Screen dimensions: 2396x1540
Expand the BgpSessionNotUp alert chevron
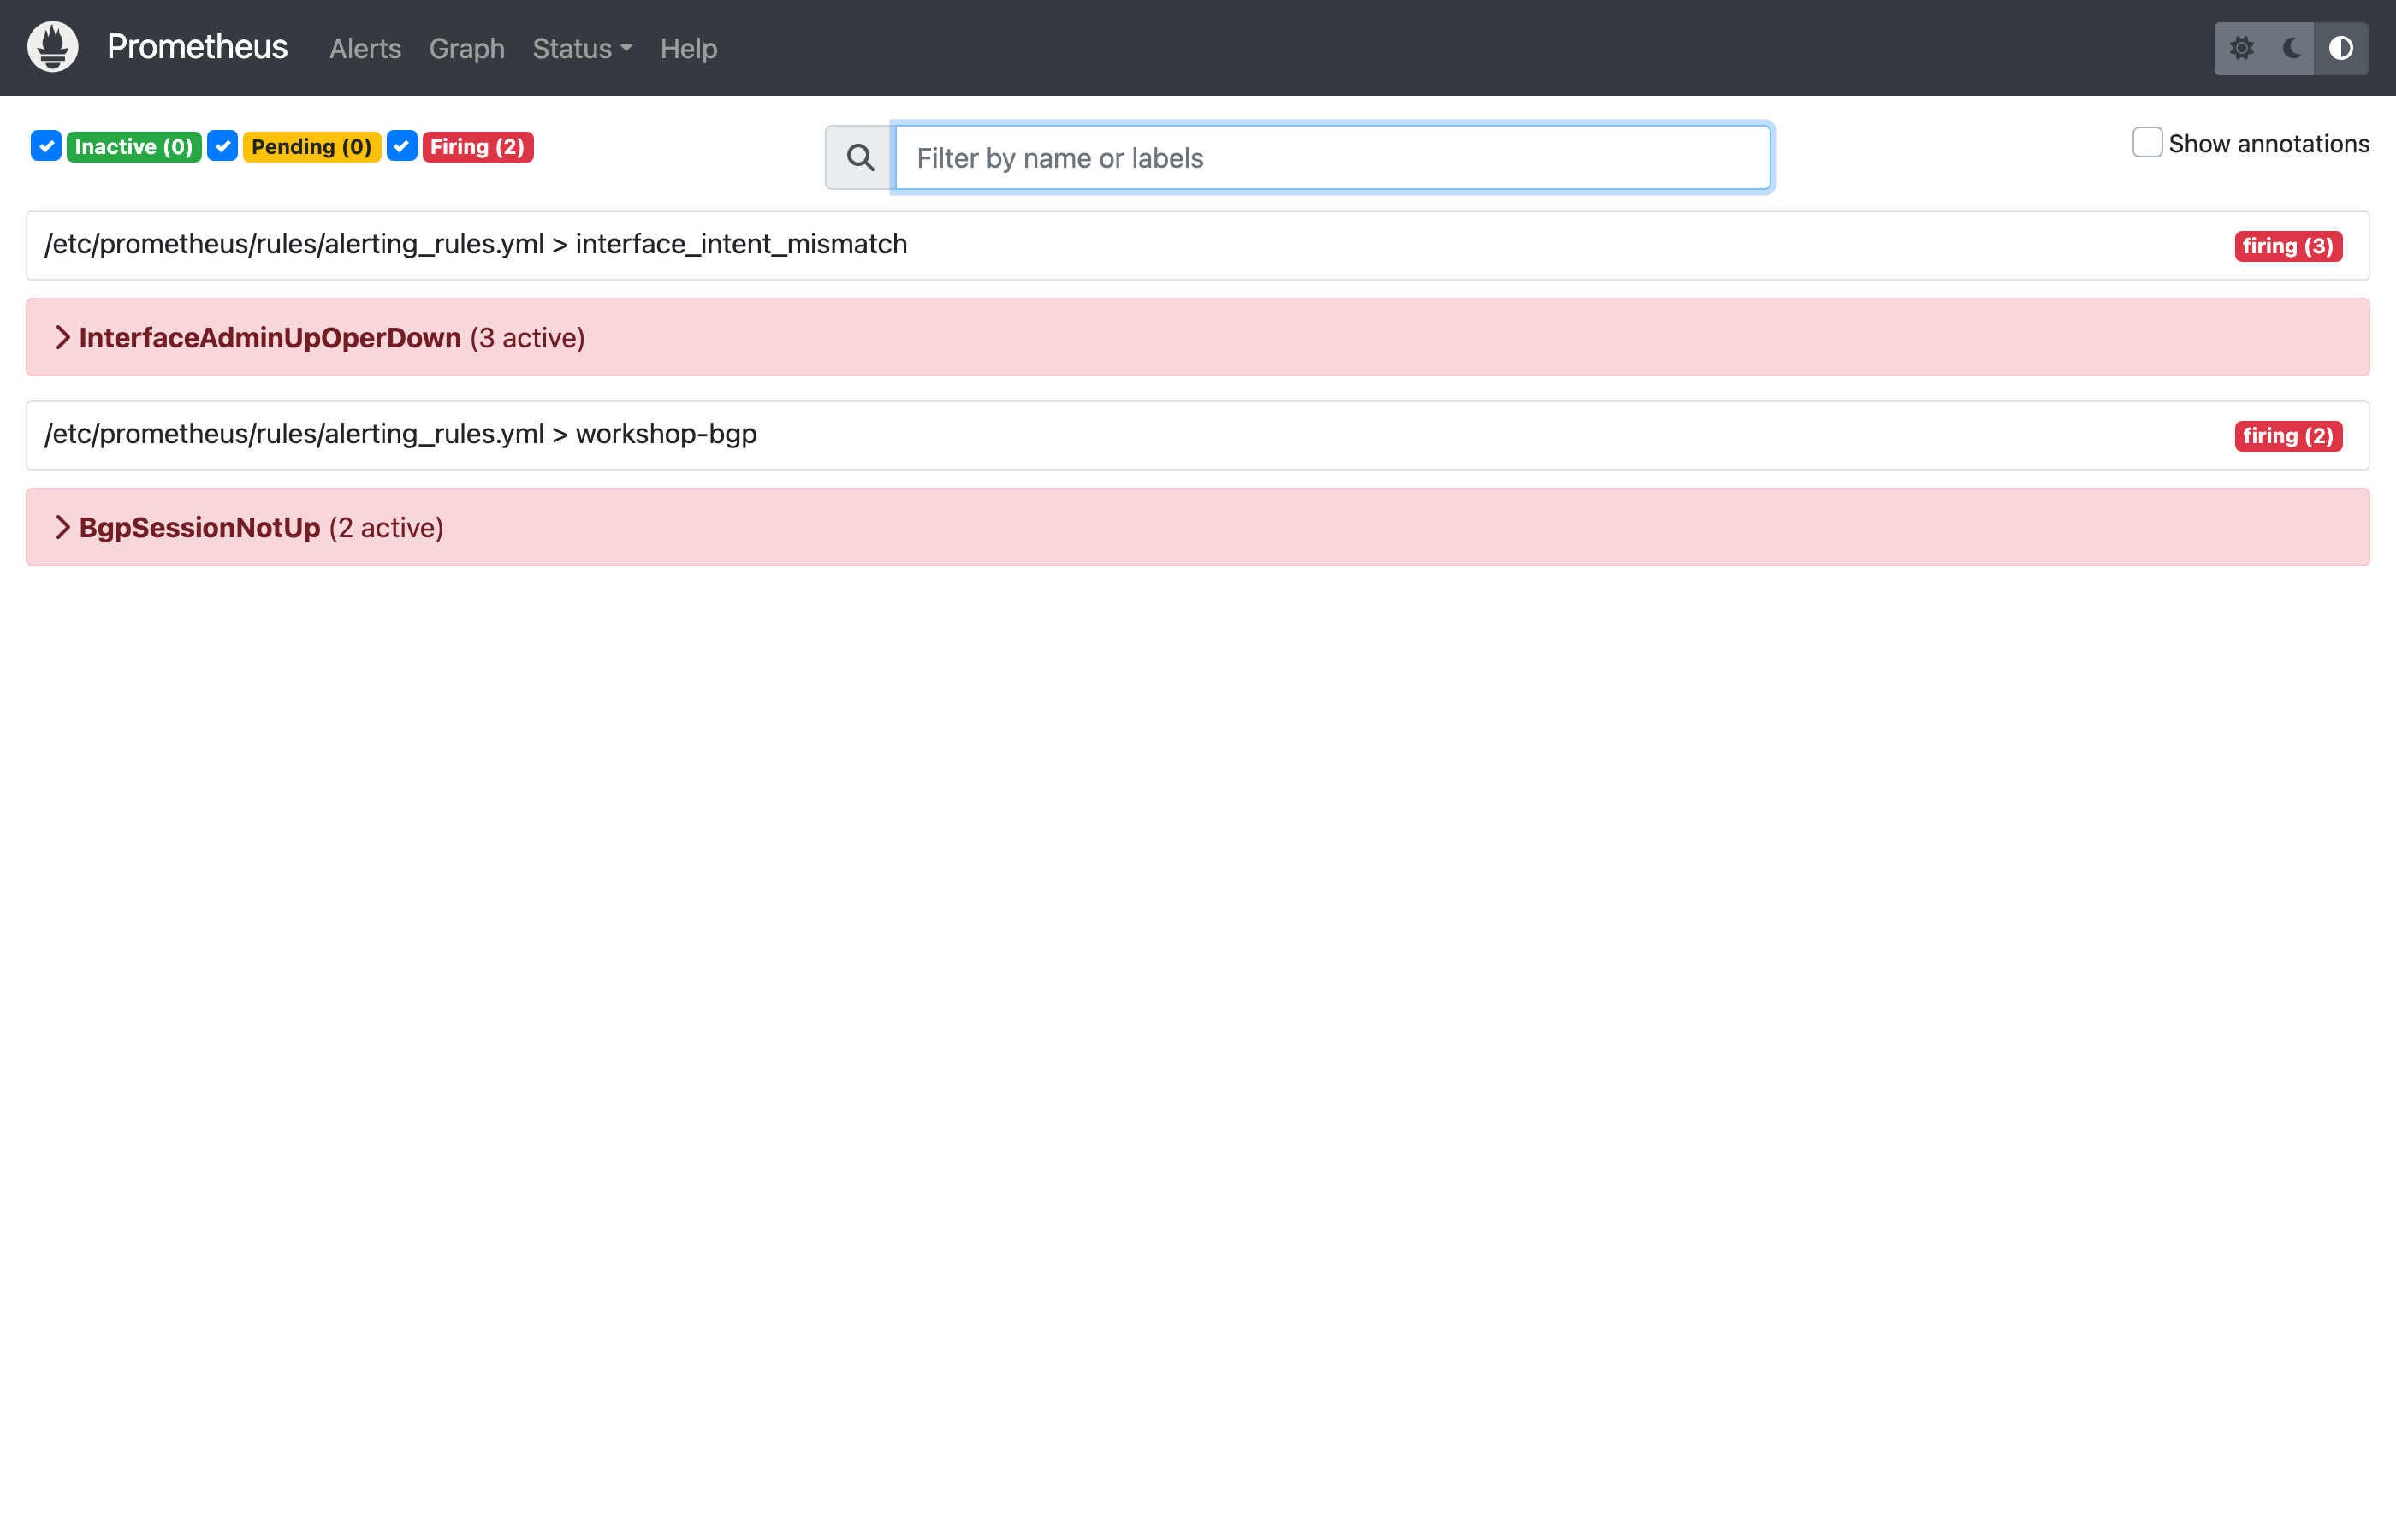(62, 528)
